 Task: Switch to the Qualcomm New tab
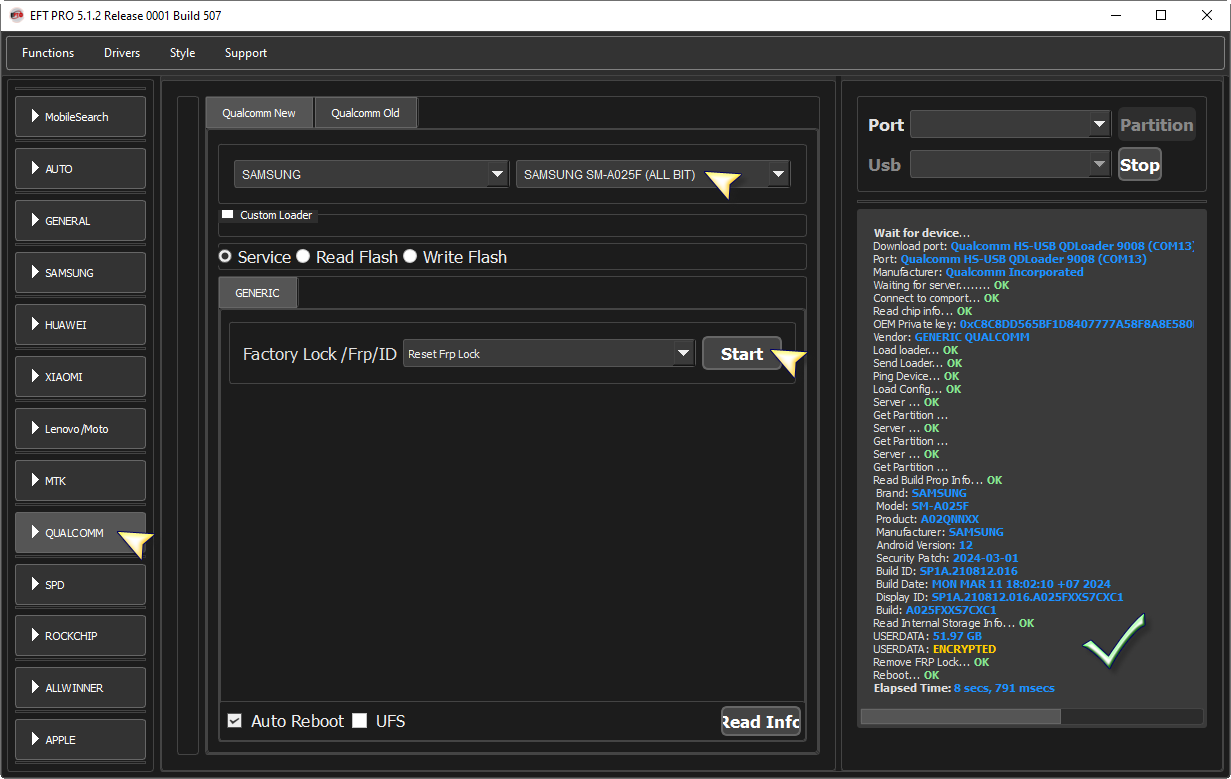(259, 113)
